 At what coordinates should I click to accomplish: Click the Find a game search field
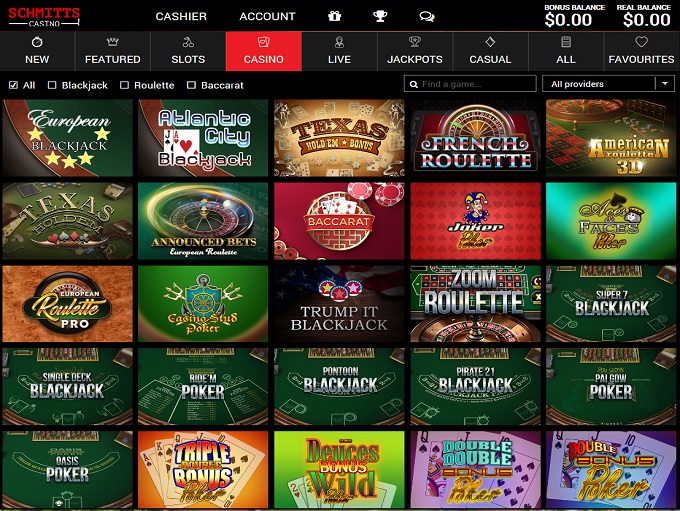(470, 84)
